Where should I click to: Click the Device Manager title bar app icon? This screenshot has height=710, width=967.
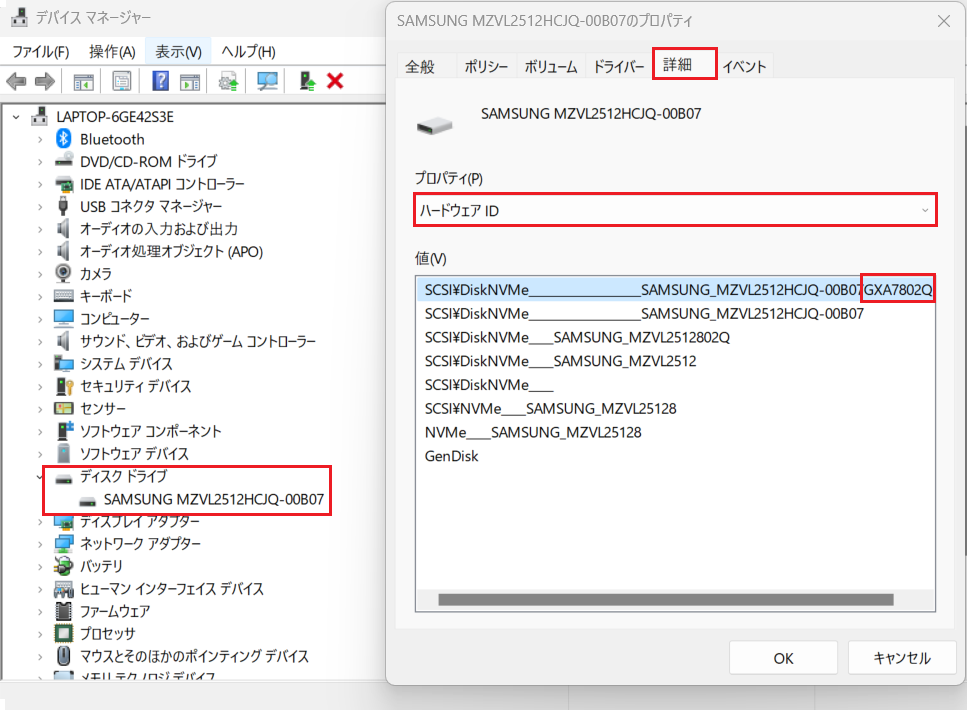point(20,17)
